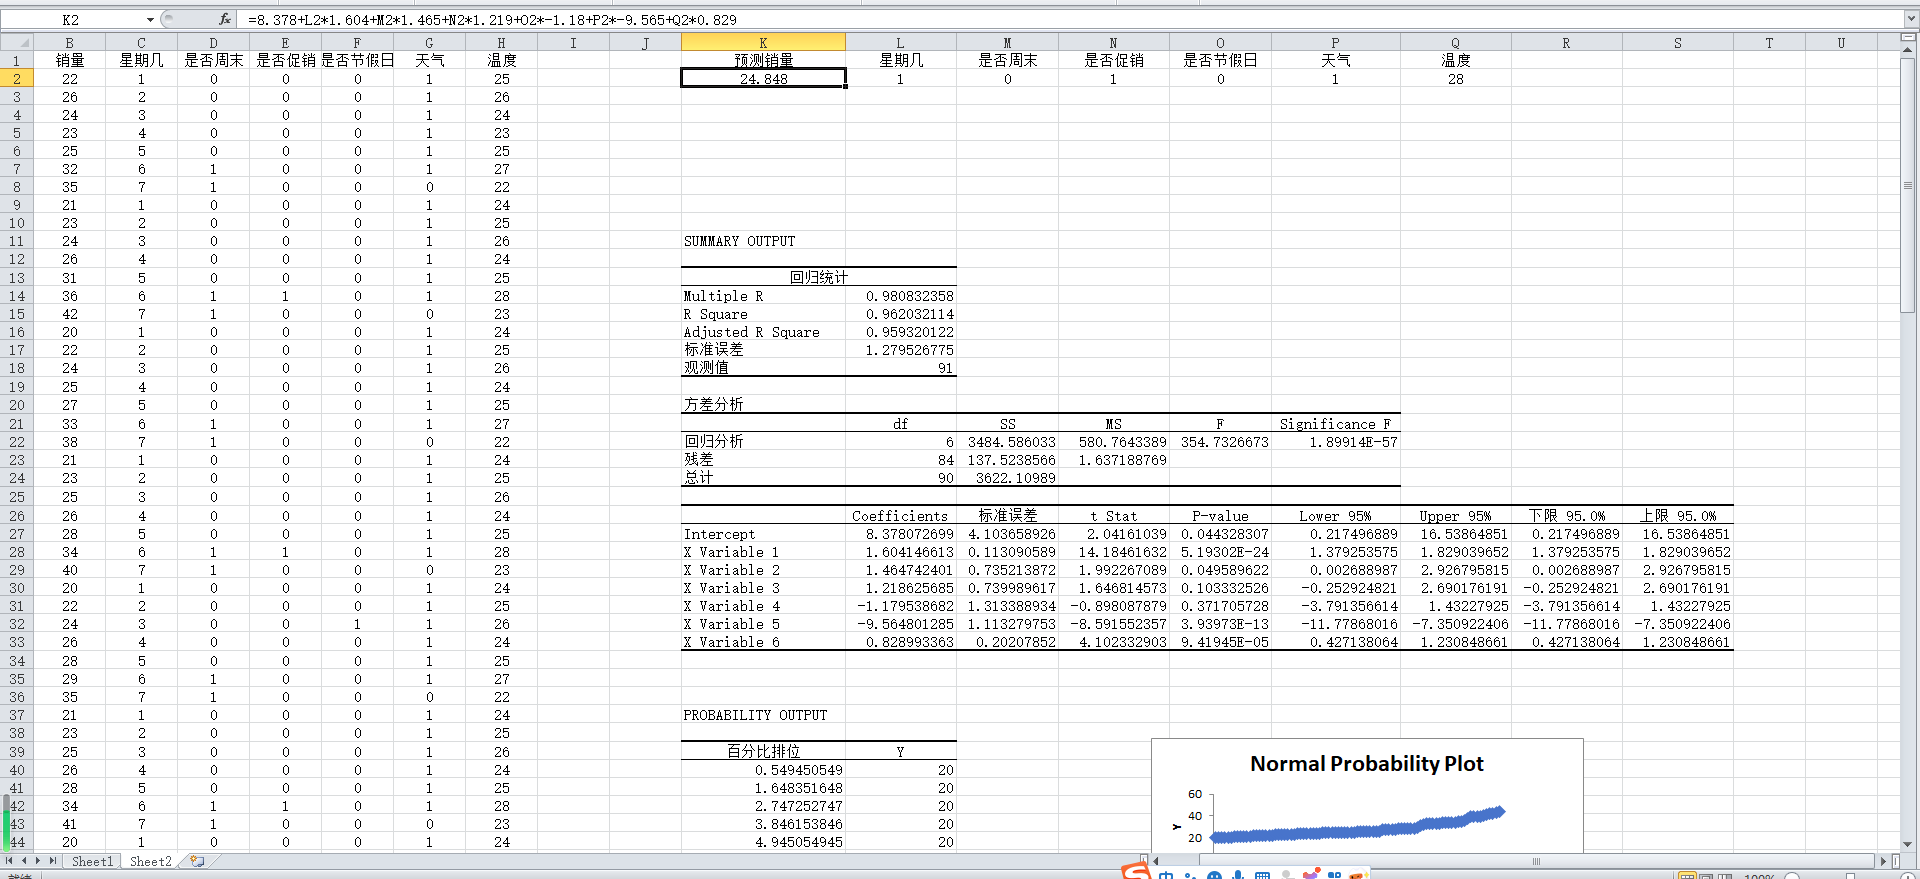Click the Sogou input method S logo
The width and height of the screenshot is (1920, 879).
click(x=1136, y=872)
